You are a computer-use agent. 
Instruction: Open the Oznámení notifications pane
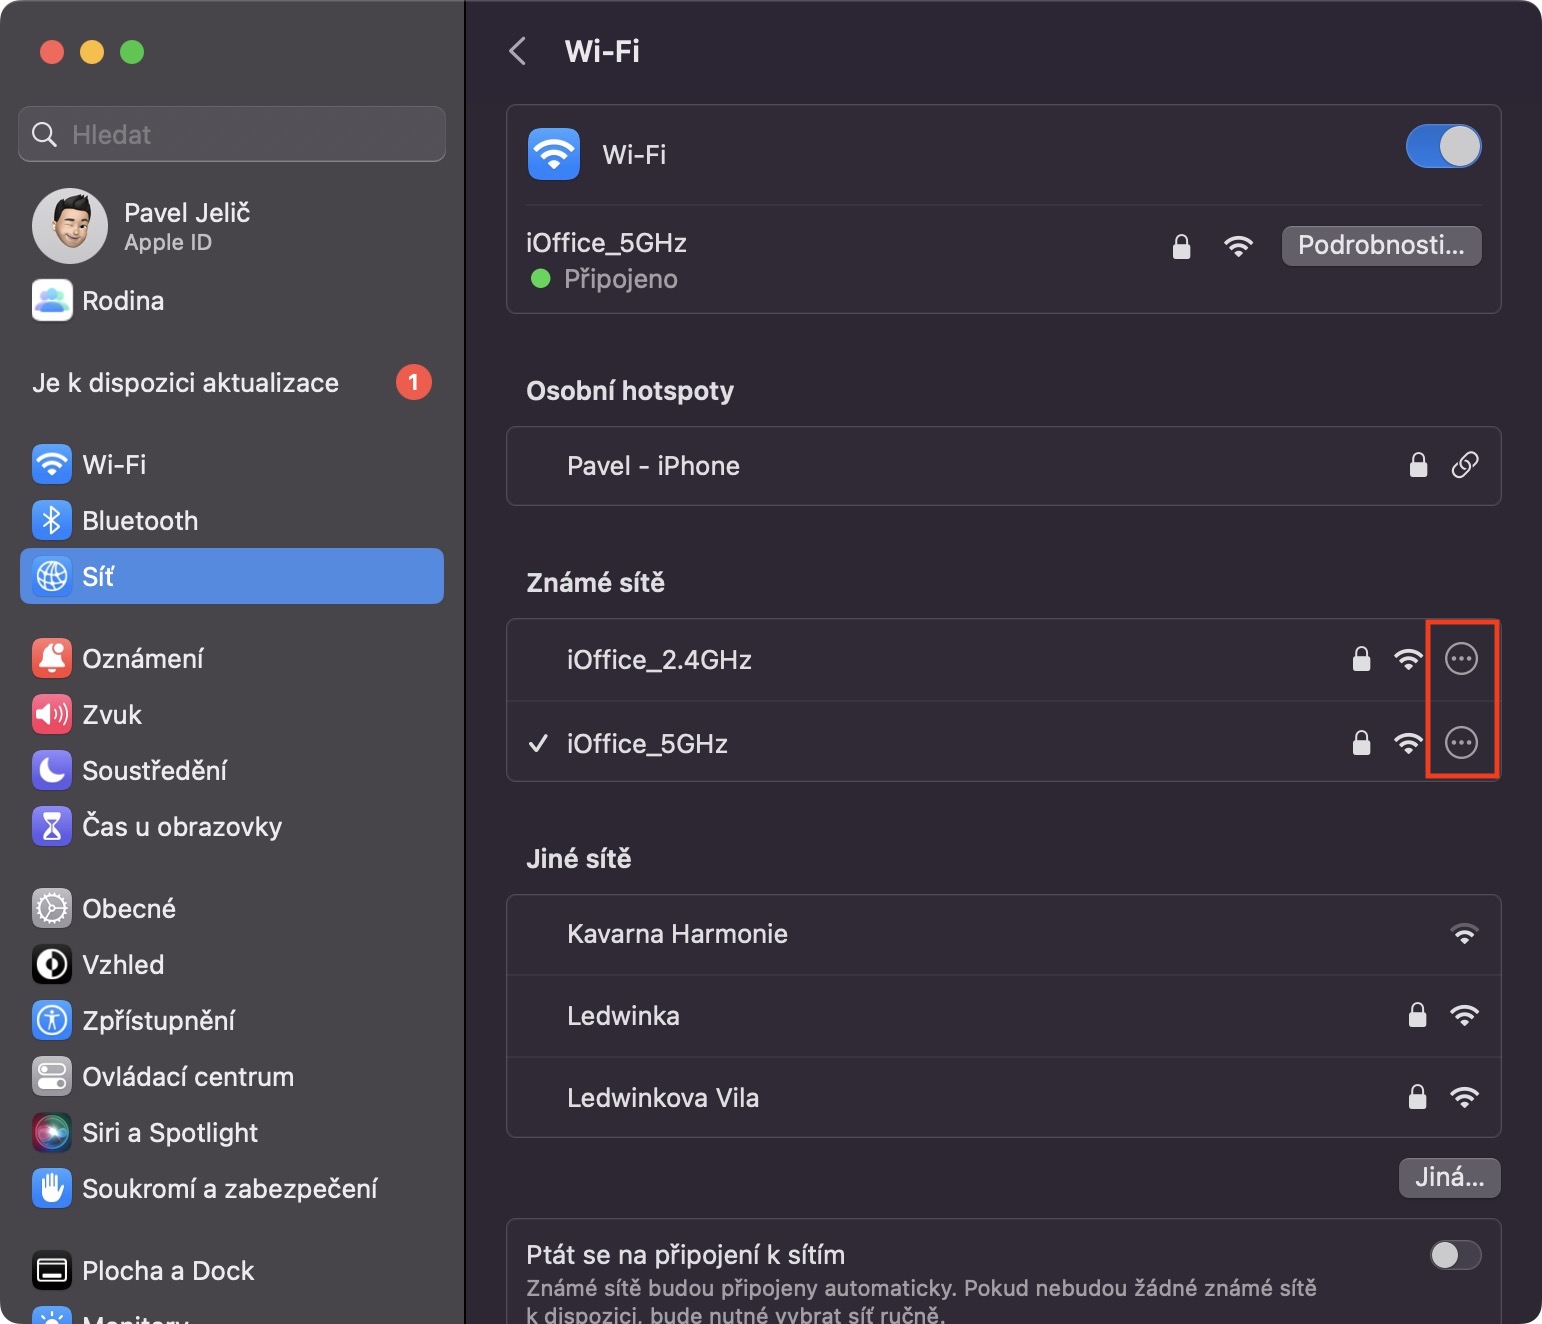[x=142, y=659]
